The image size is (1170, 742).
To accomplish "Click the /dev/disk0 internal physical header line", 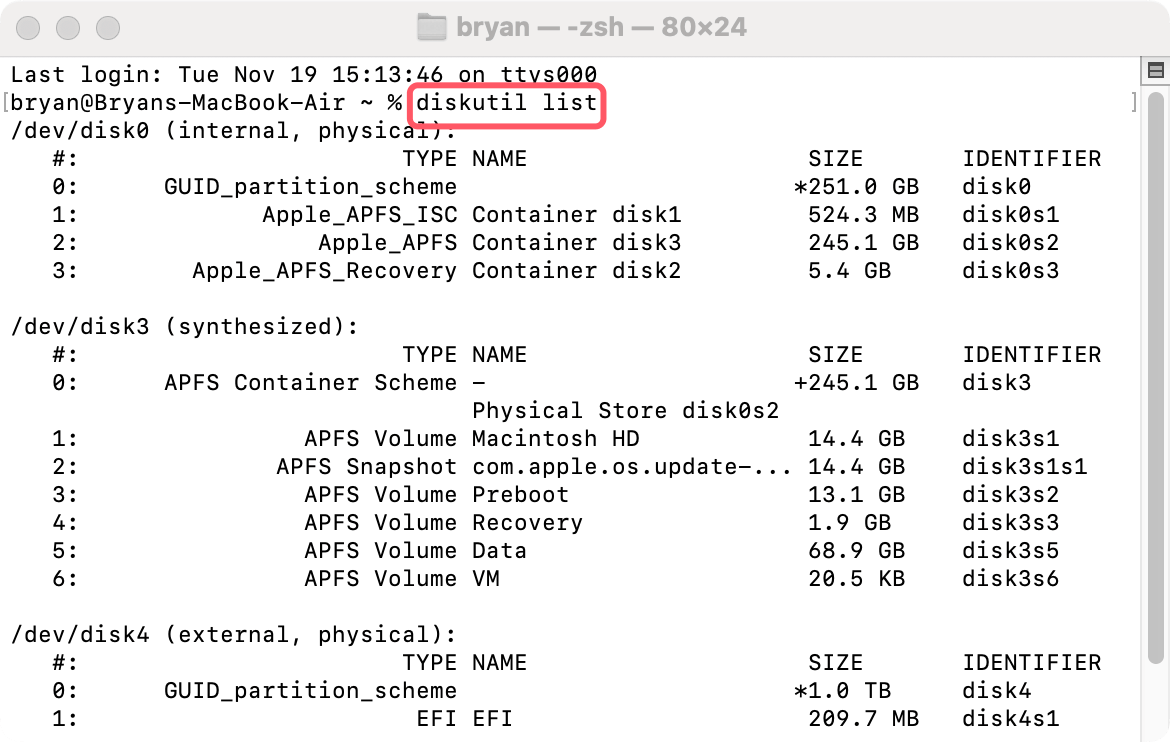I will (x=231, y=130).
